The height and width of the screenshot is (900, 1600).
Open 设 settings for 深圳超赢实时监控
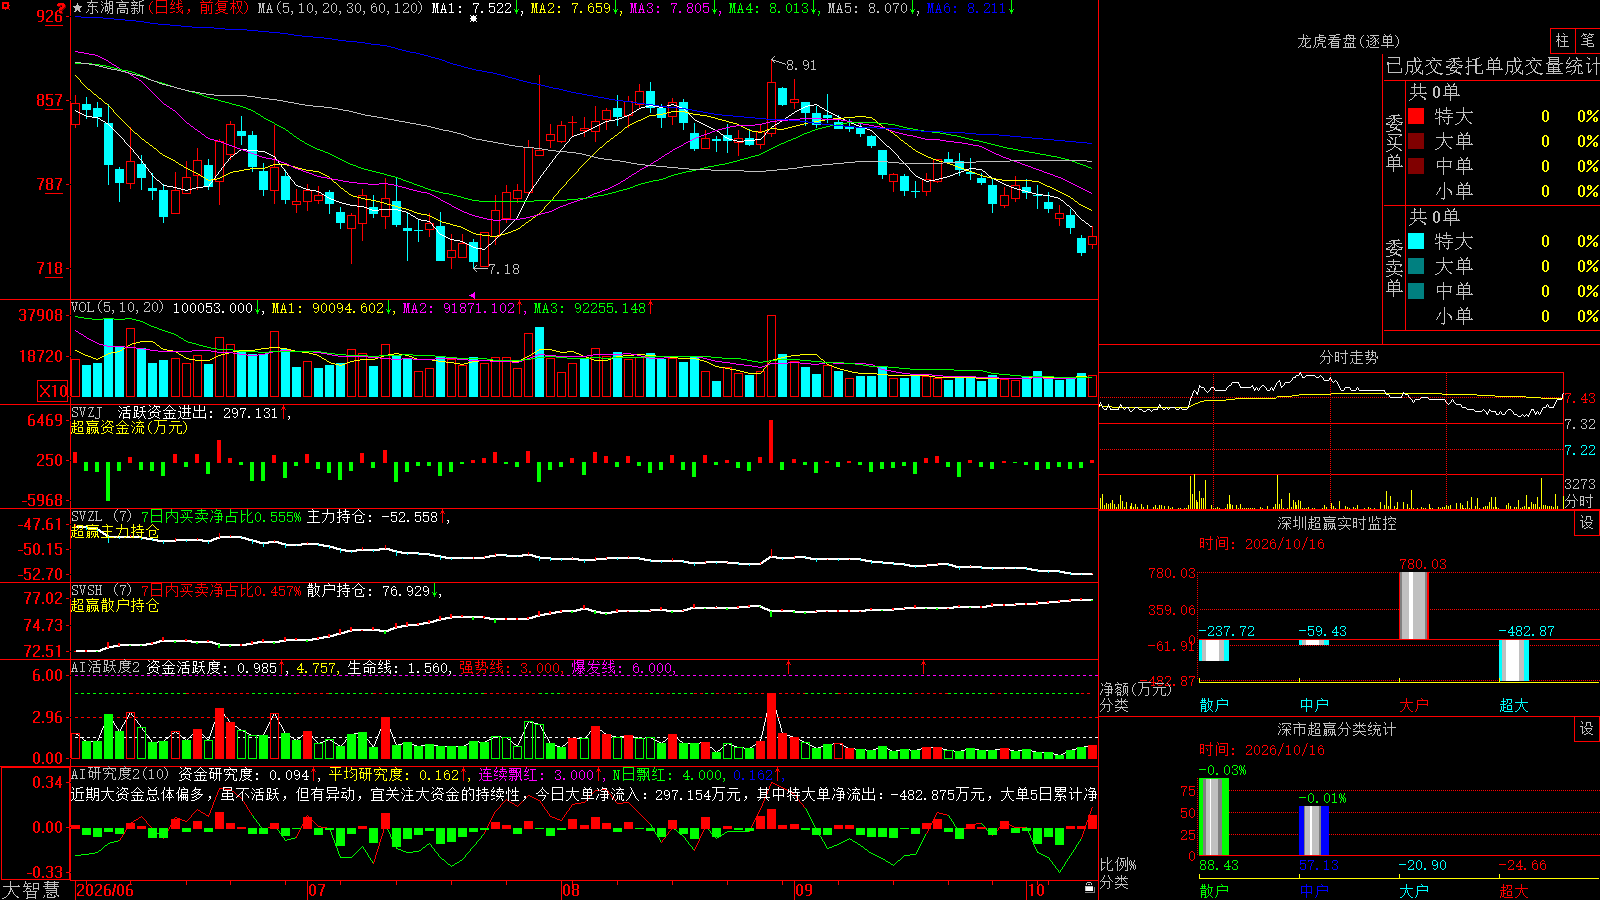(1587, 523)
